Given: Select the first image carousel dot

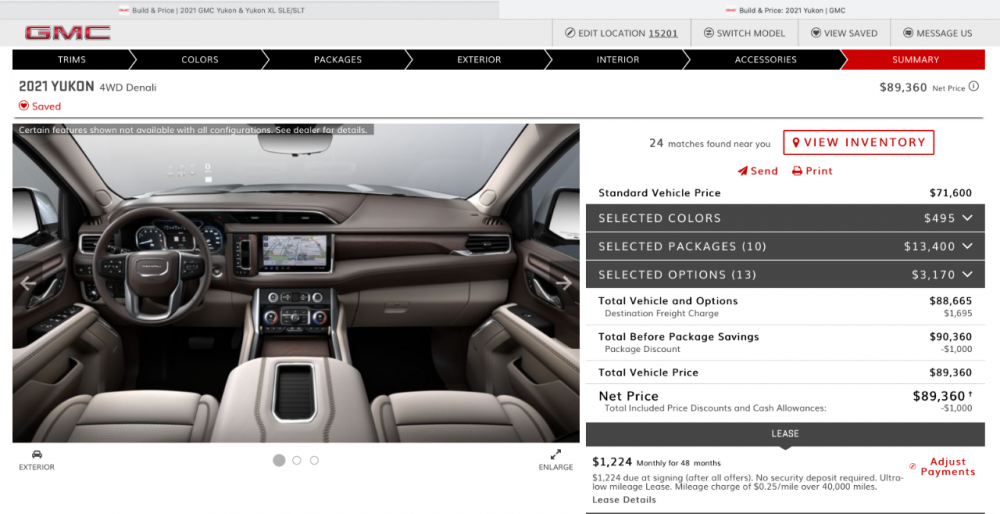Looking at the screenshot, I should point(279,460).
